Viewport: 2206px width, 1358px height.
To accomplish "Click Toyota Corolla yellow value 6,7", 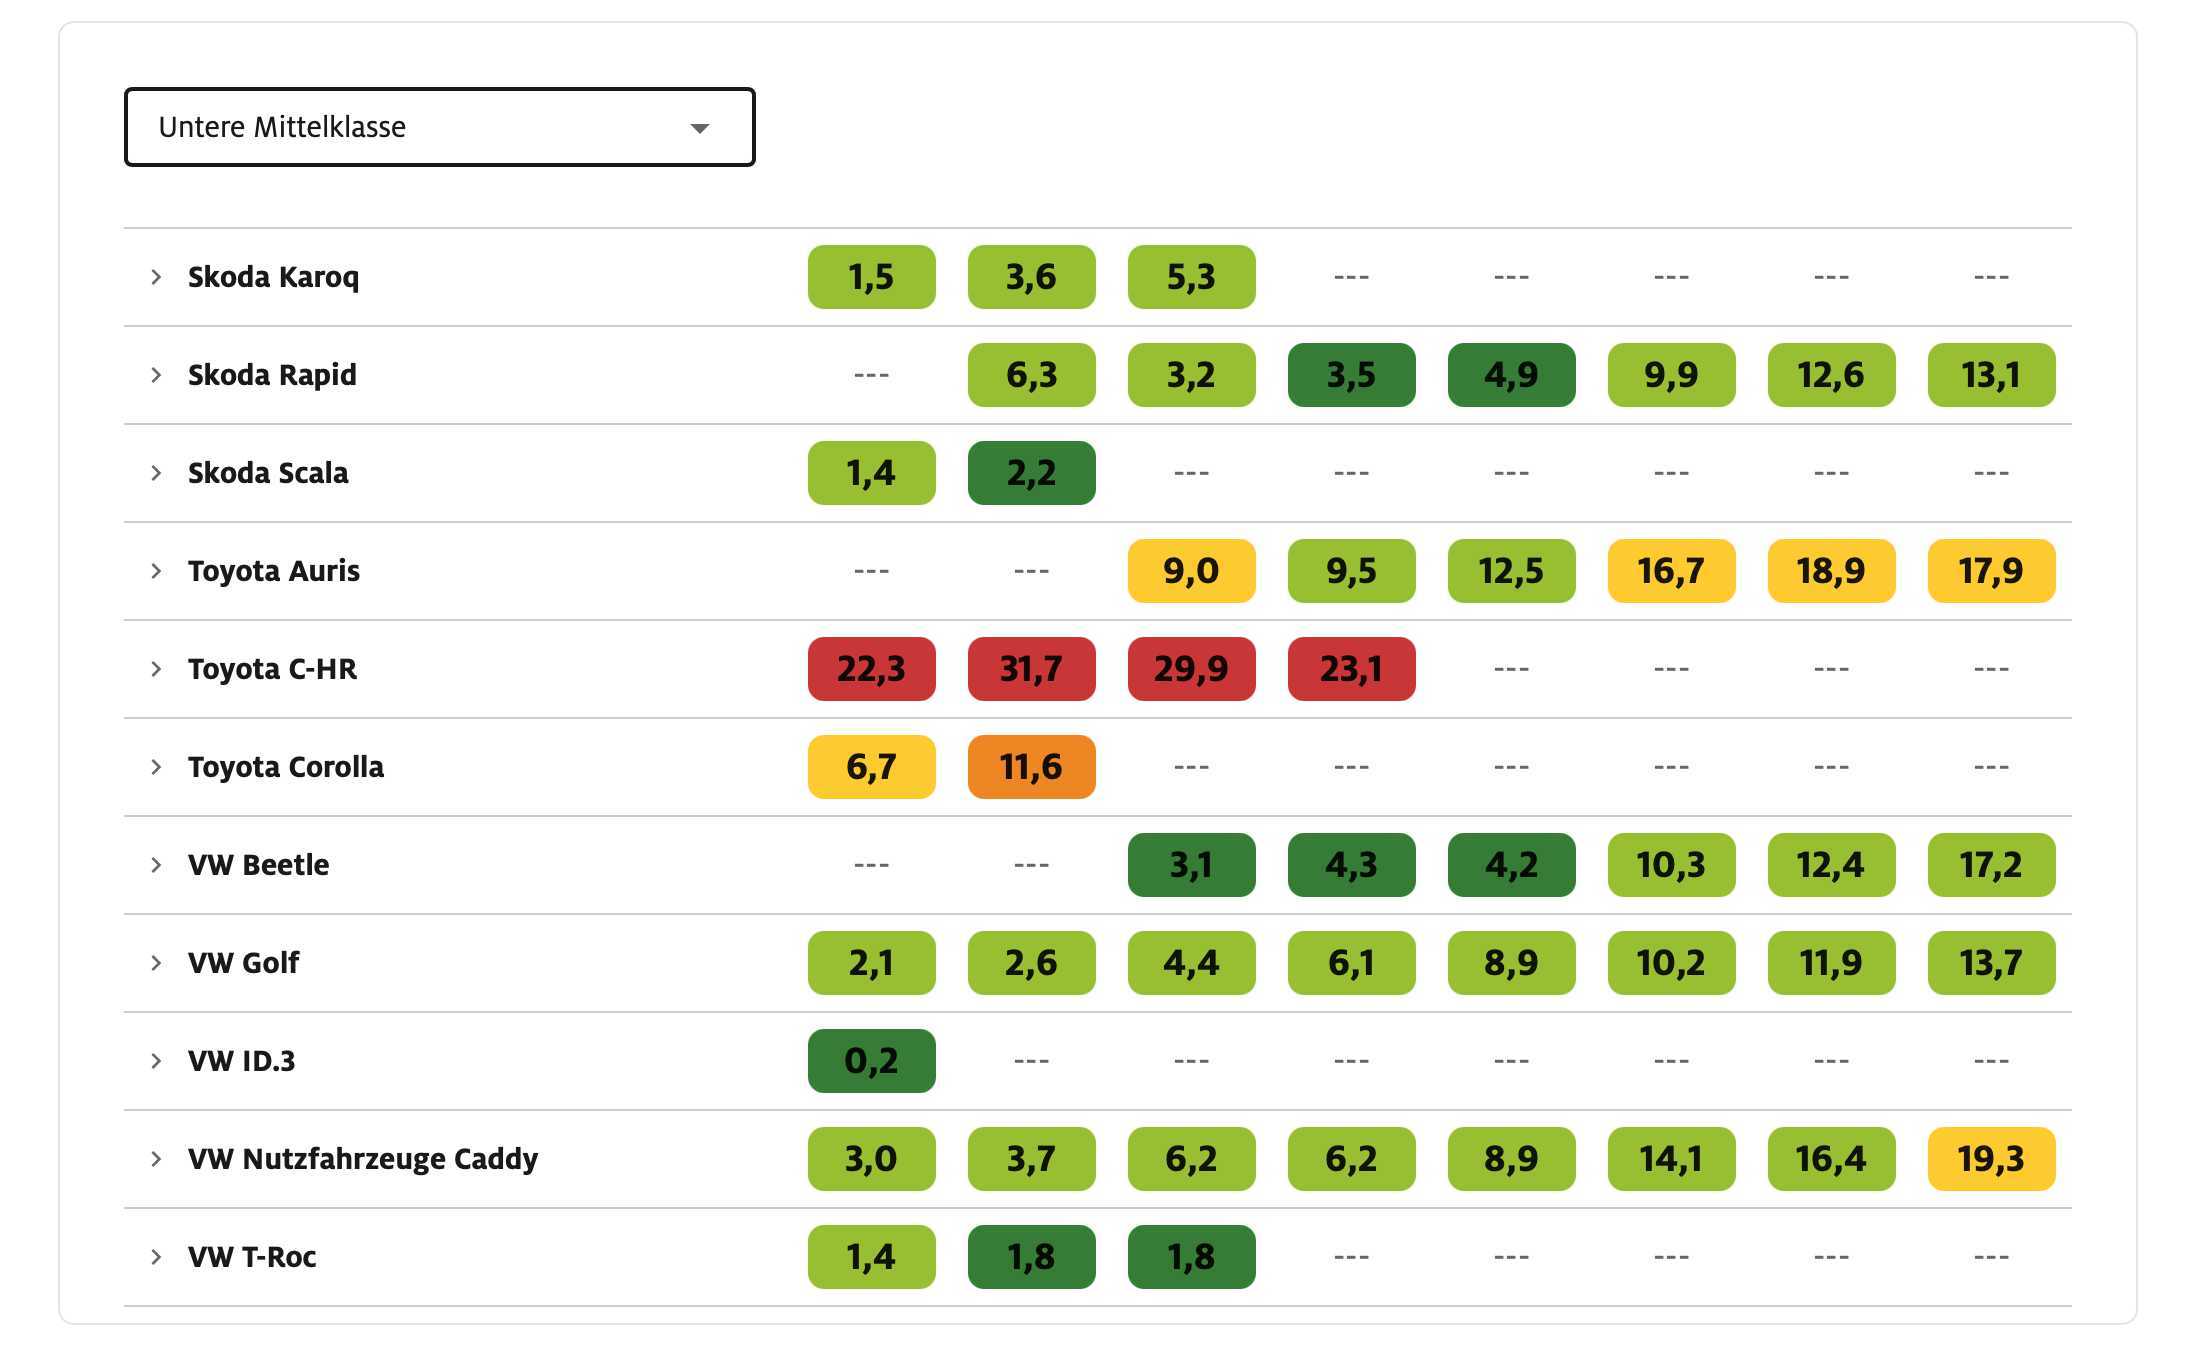I will pyautogui.click(x=872, y=767).
